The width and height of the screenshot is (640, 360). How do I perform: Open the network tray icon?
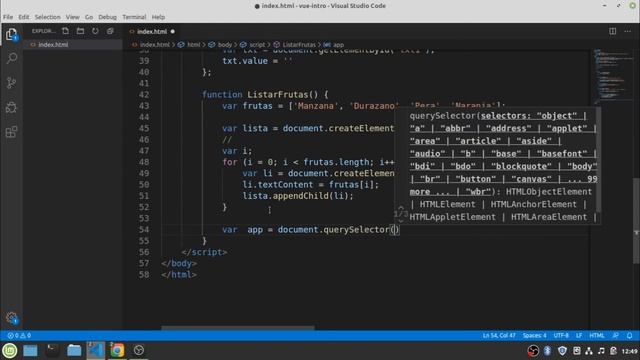589,351
